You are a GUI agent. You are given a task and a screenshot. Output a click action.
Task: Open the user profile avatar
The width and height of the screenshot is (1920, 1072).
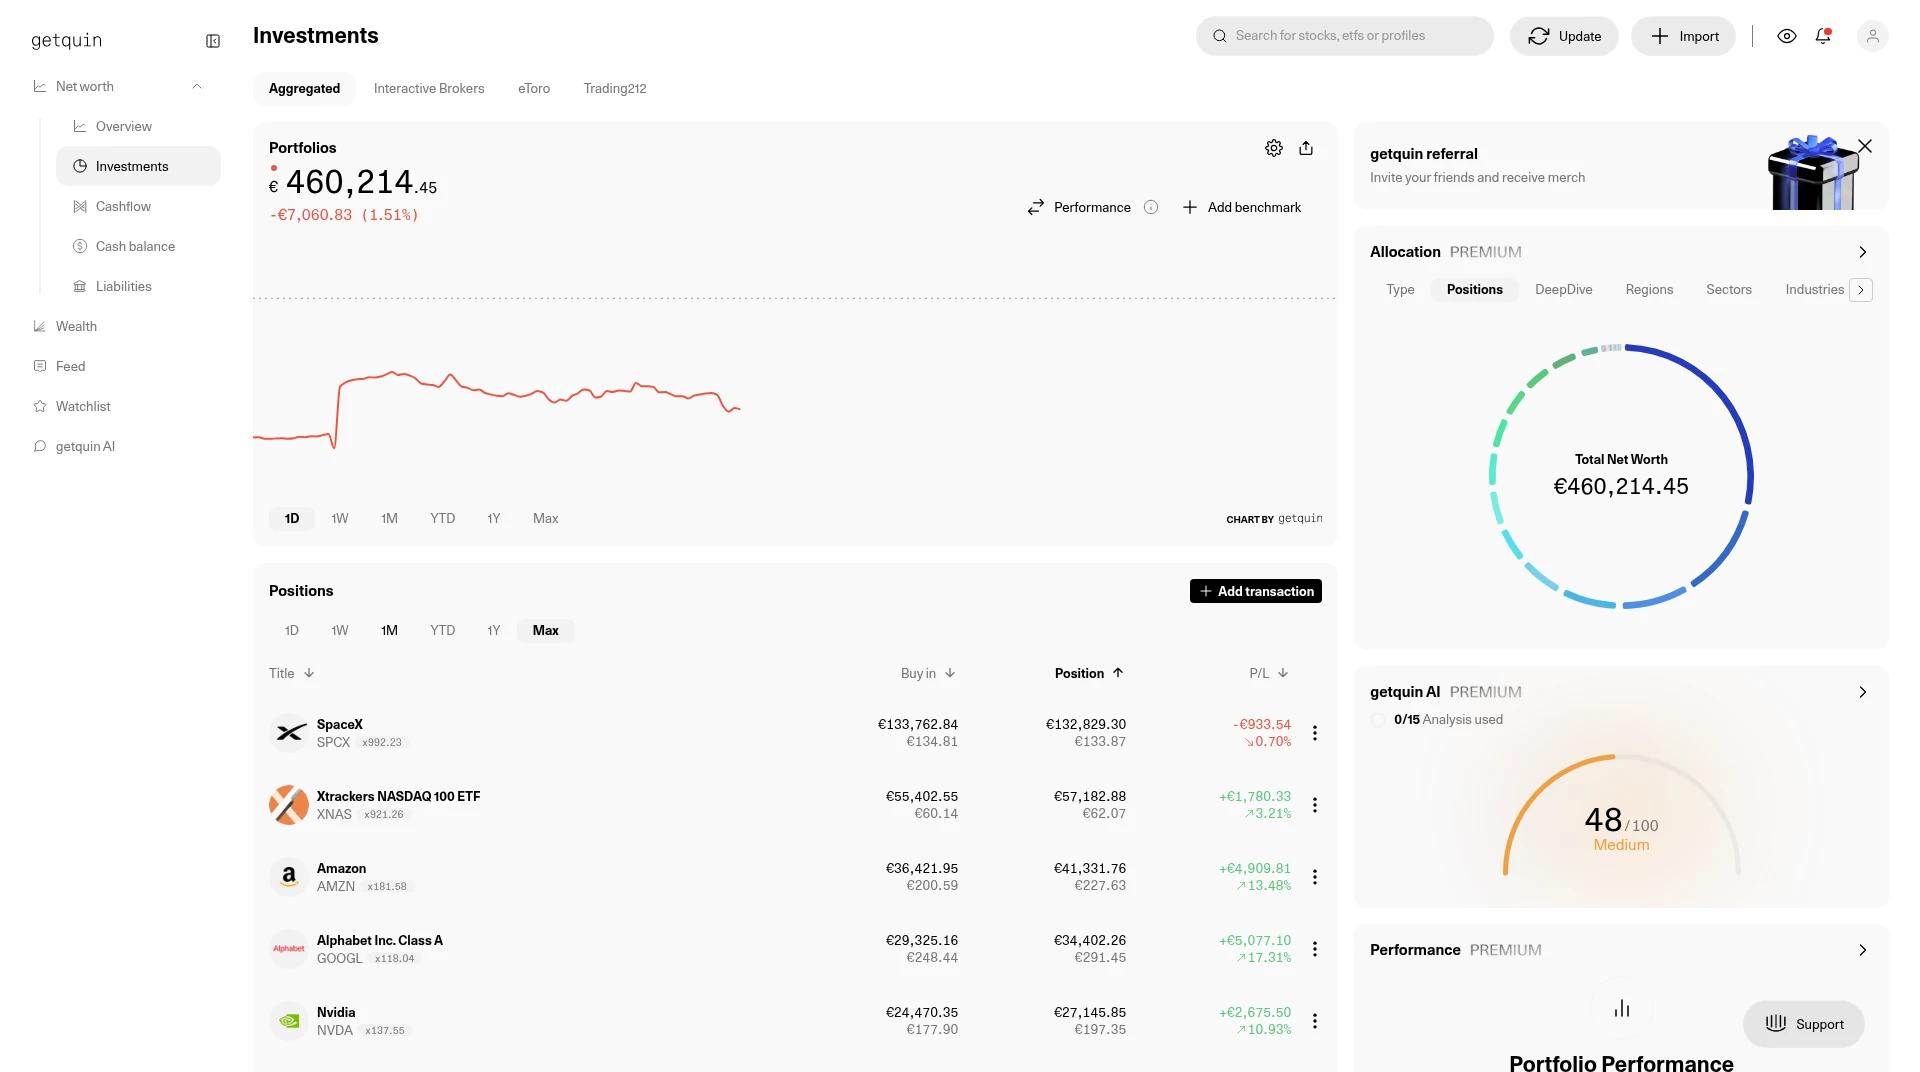click(x=1873, y=36)
